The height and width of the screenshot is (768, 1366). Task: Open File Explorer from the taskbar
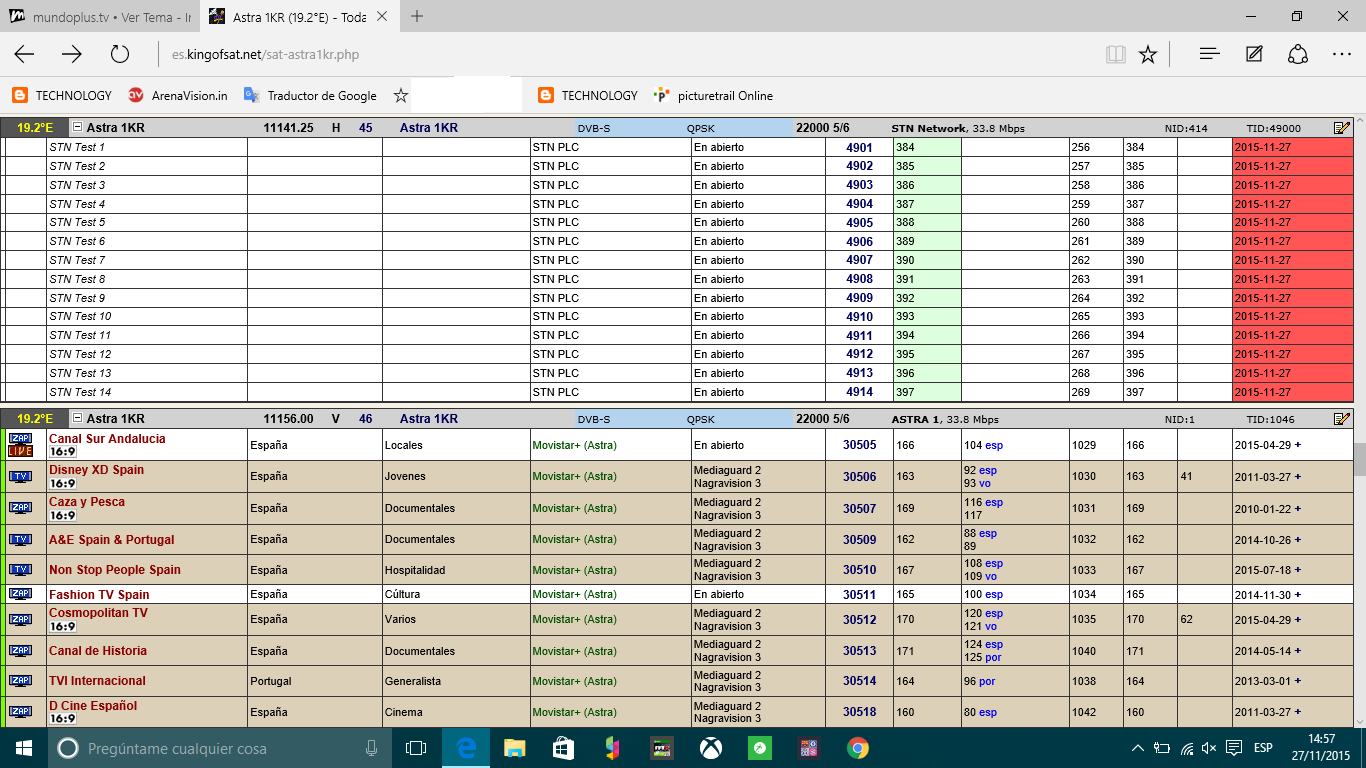click(x=515, y=748)
